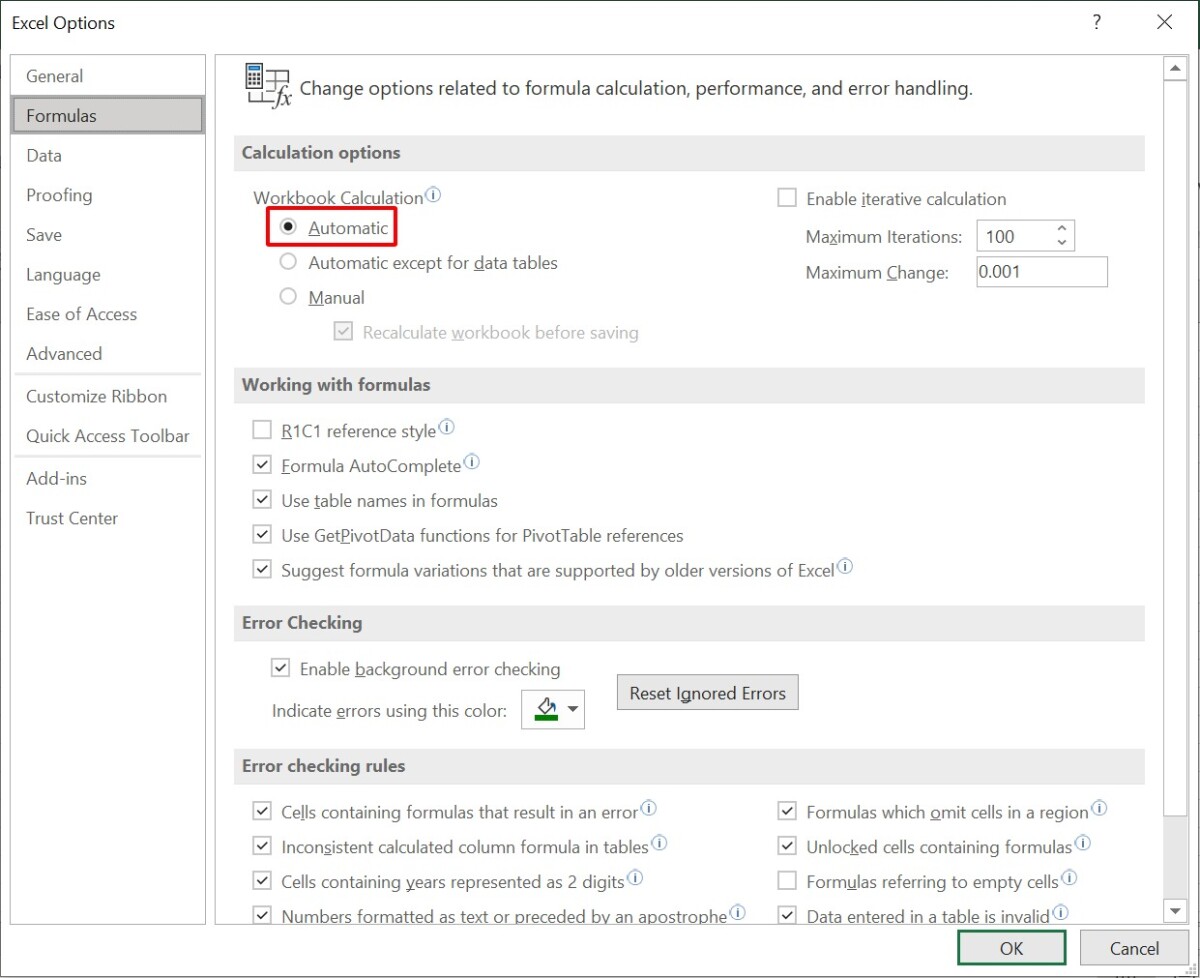Close the Excel Options dialog
Viewport: 1200px width, 978px height.
[x=1164, y=22]
